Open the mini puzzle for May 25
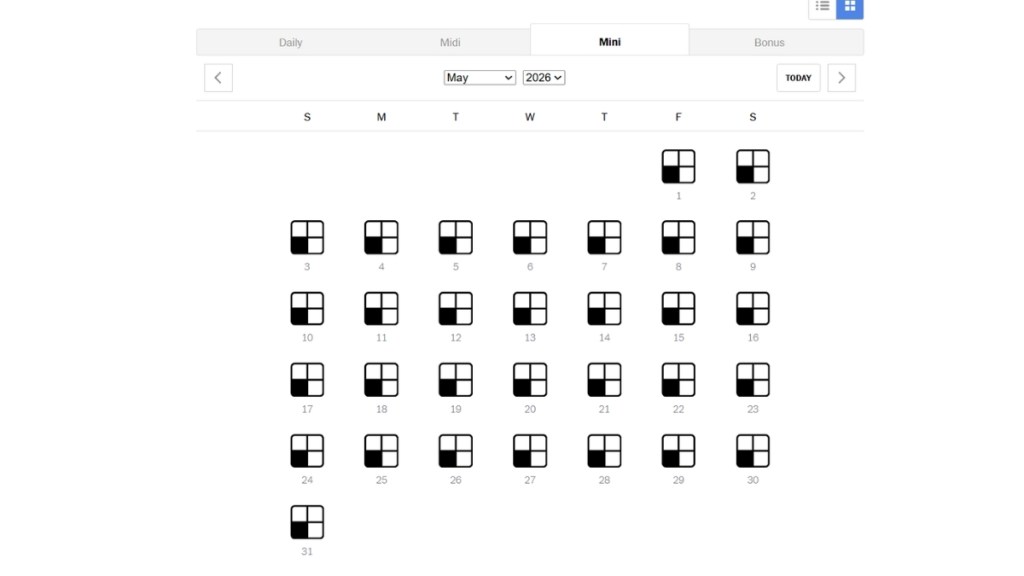 [x=381, y=451]
